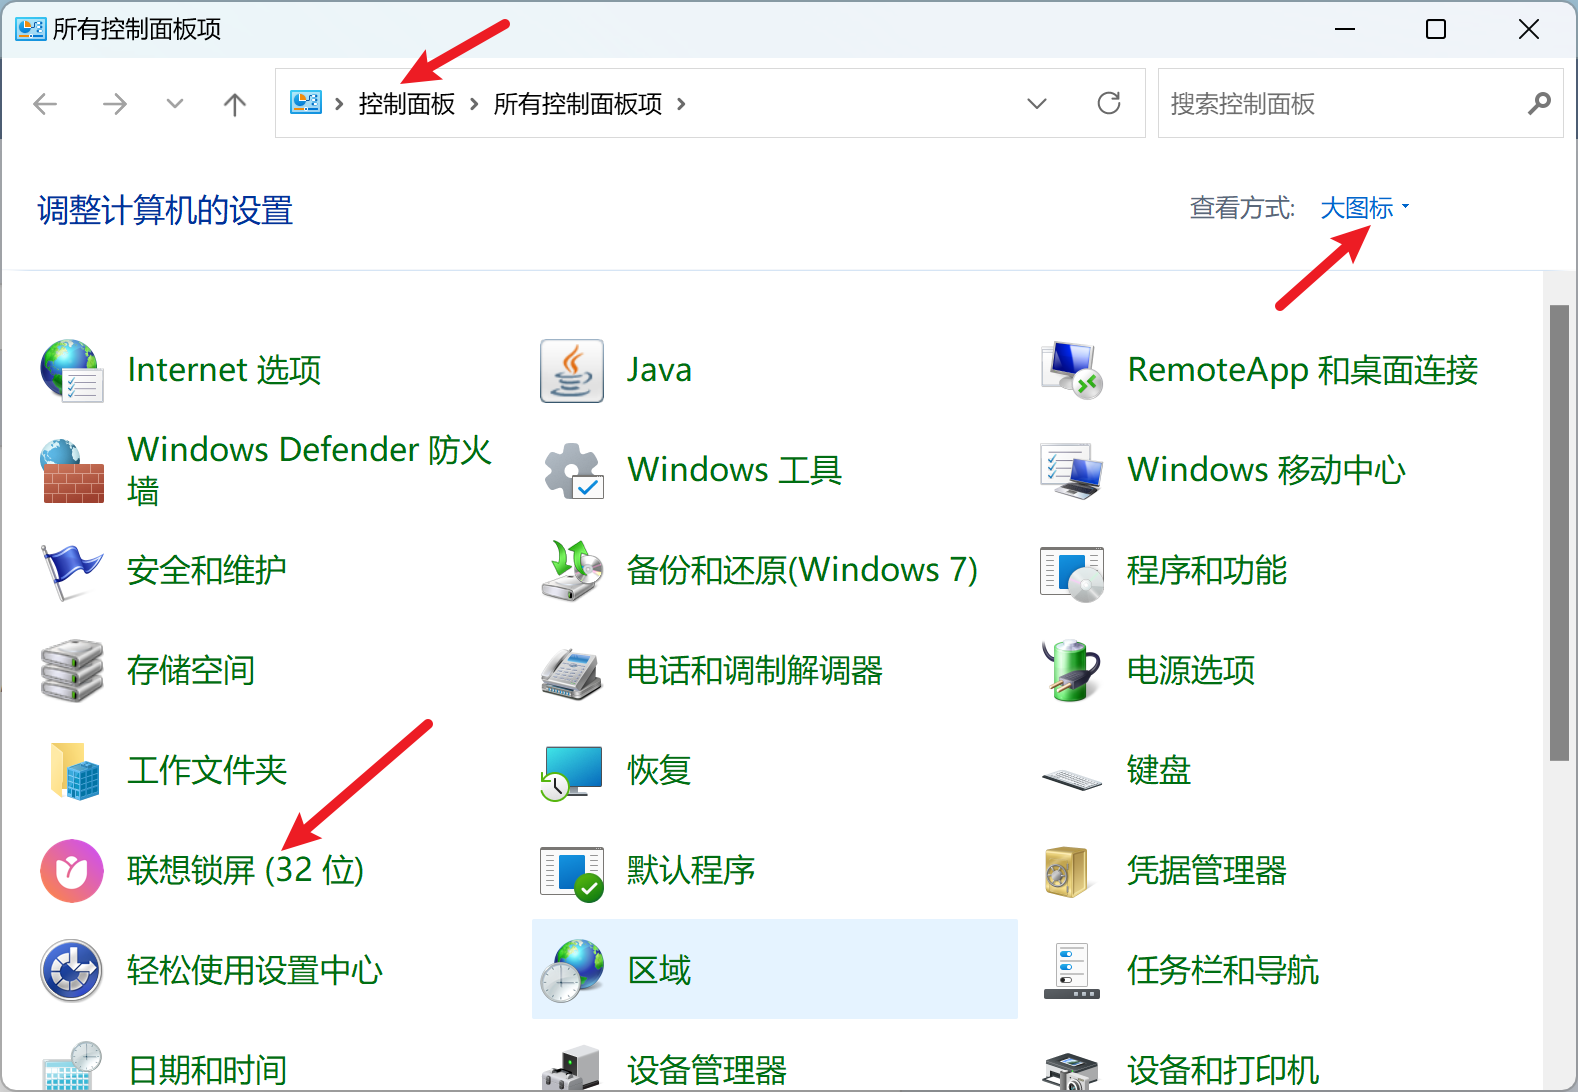Open the Java link text
Screen dimensions: 1578x1092
659,370
